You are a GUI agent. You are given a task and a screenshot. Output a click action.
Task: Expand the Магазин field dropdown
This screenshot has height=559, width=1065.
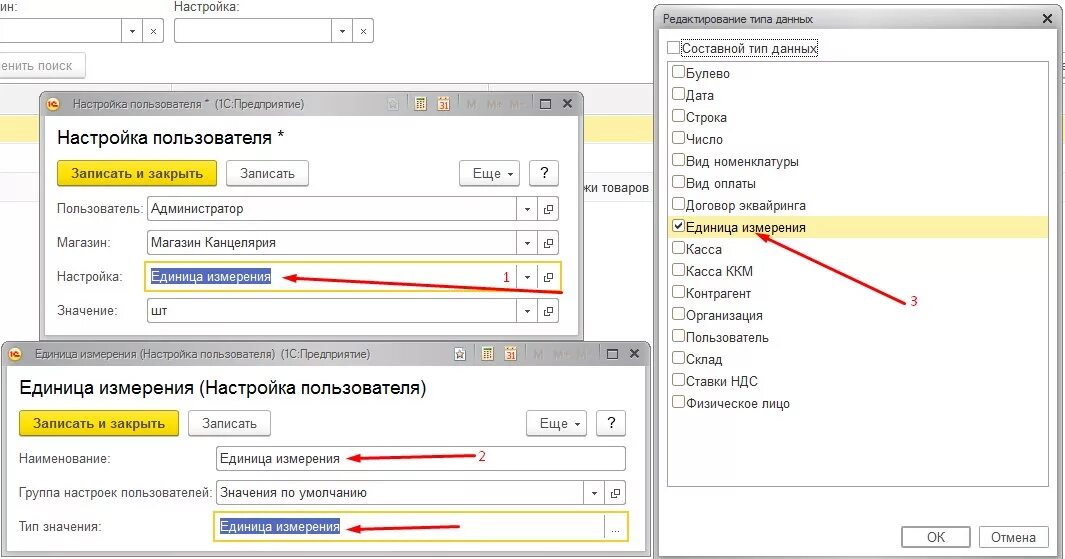(527, 243)
